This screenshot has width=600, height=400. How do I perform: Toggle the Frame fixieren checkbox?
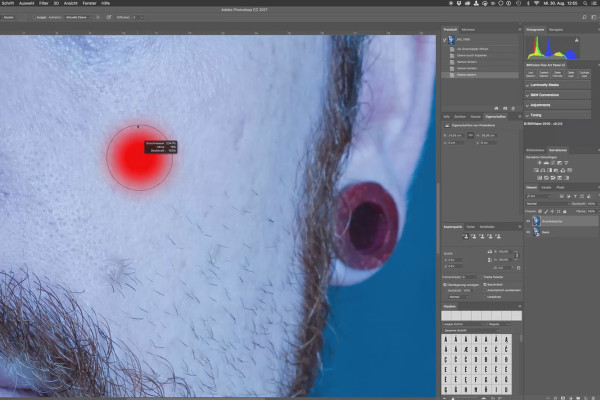point(481,277)
